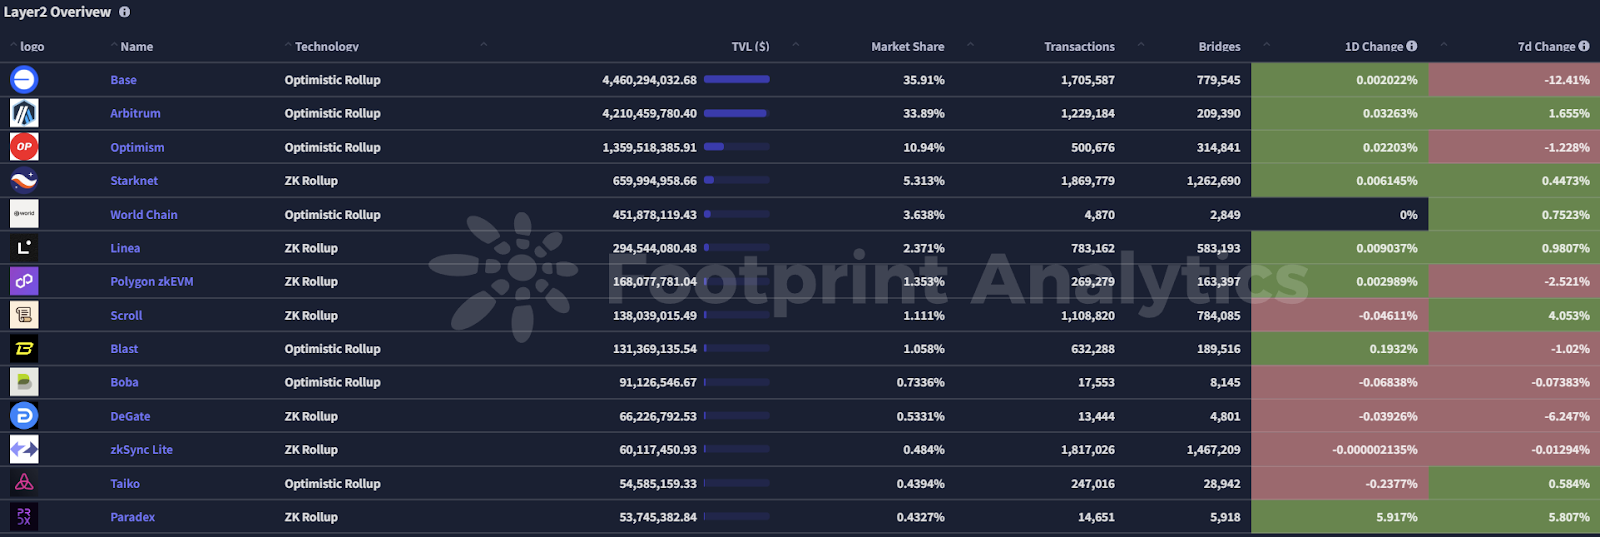The image size is (1600, 537).
Task: Click info icon next to 7d Change
Action: (1584, 46)
